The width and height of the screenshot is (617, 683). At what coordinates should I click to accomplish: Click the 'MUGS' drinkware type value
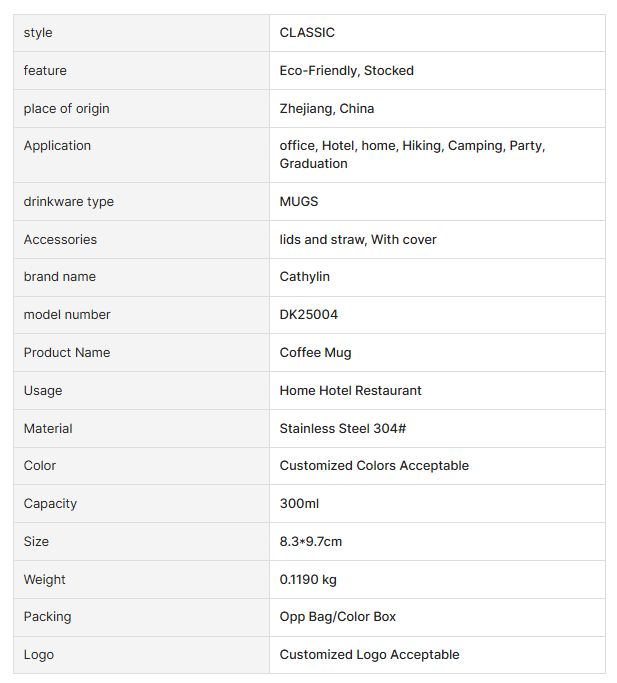click(x=299, y=202)
